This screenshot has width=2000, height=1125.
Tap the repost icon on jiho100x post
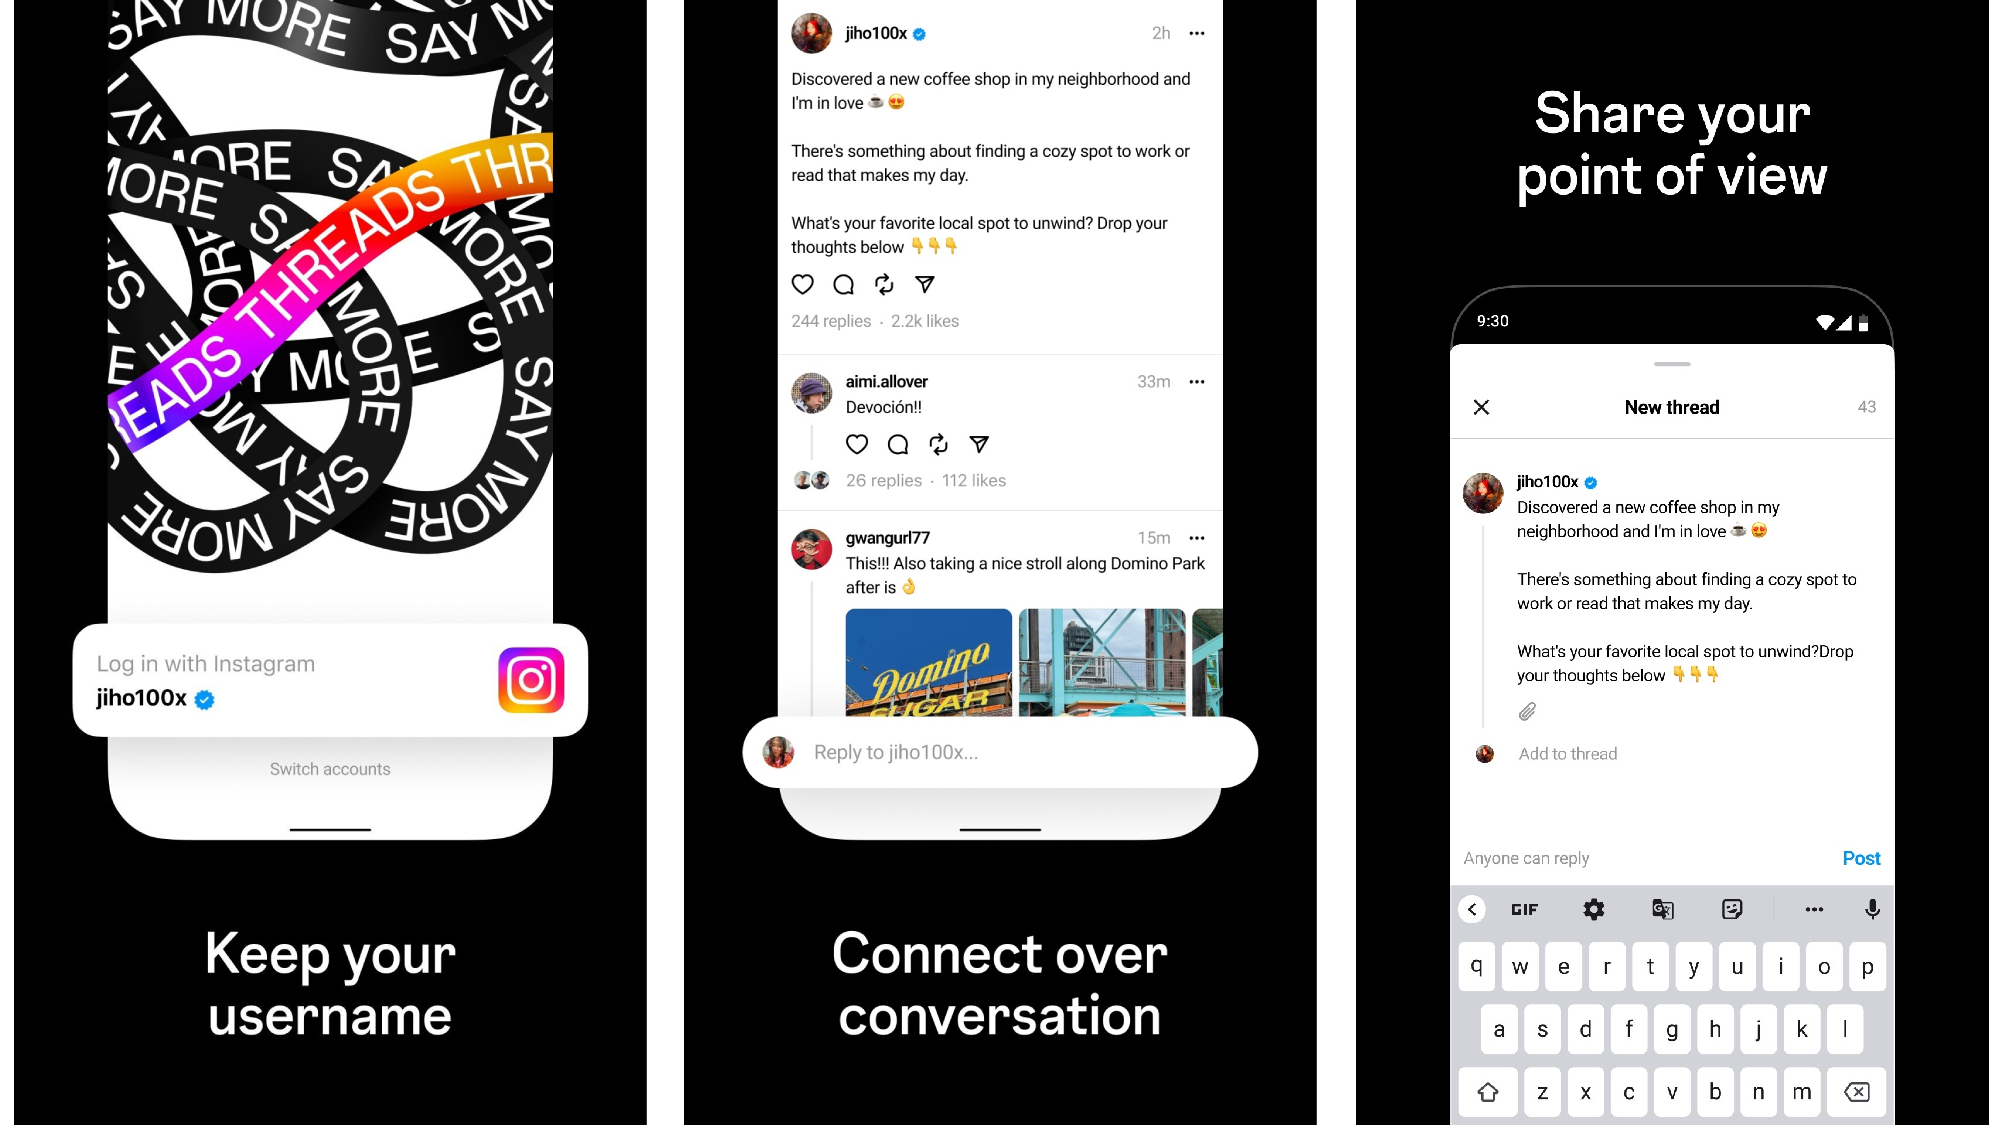pyautogui.click(x=883, y=283)
